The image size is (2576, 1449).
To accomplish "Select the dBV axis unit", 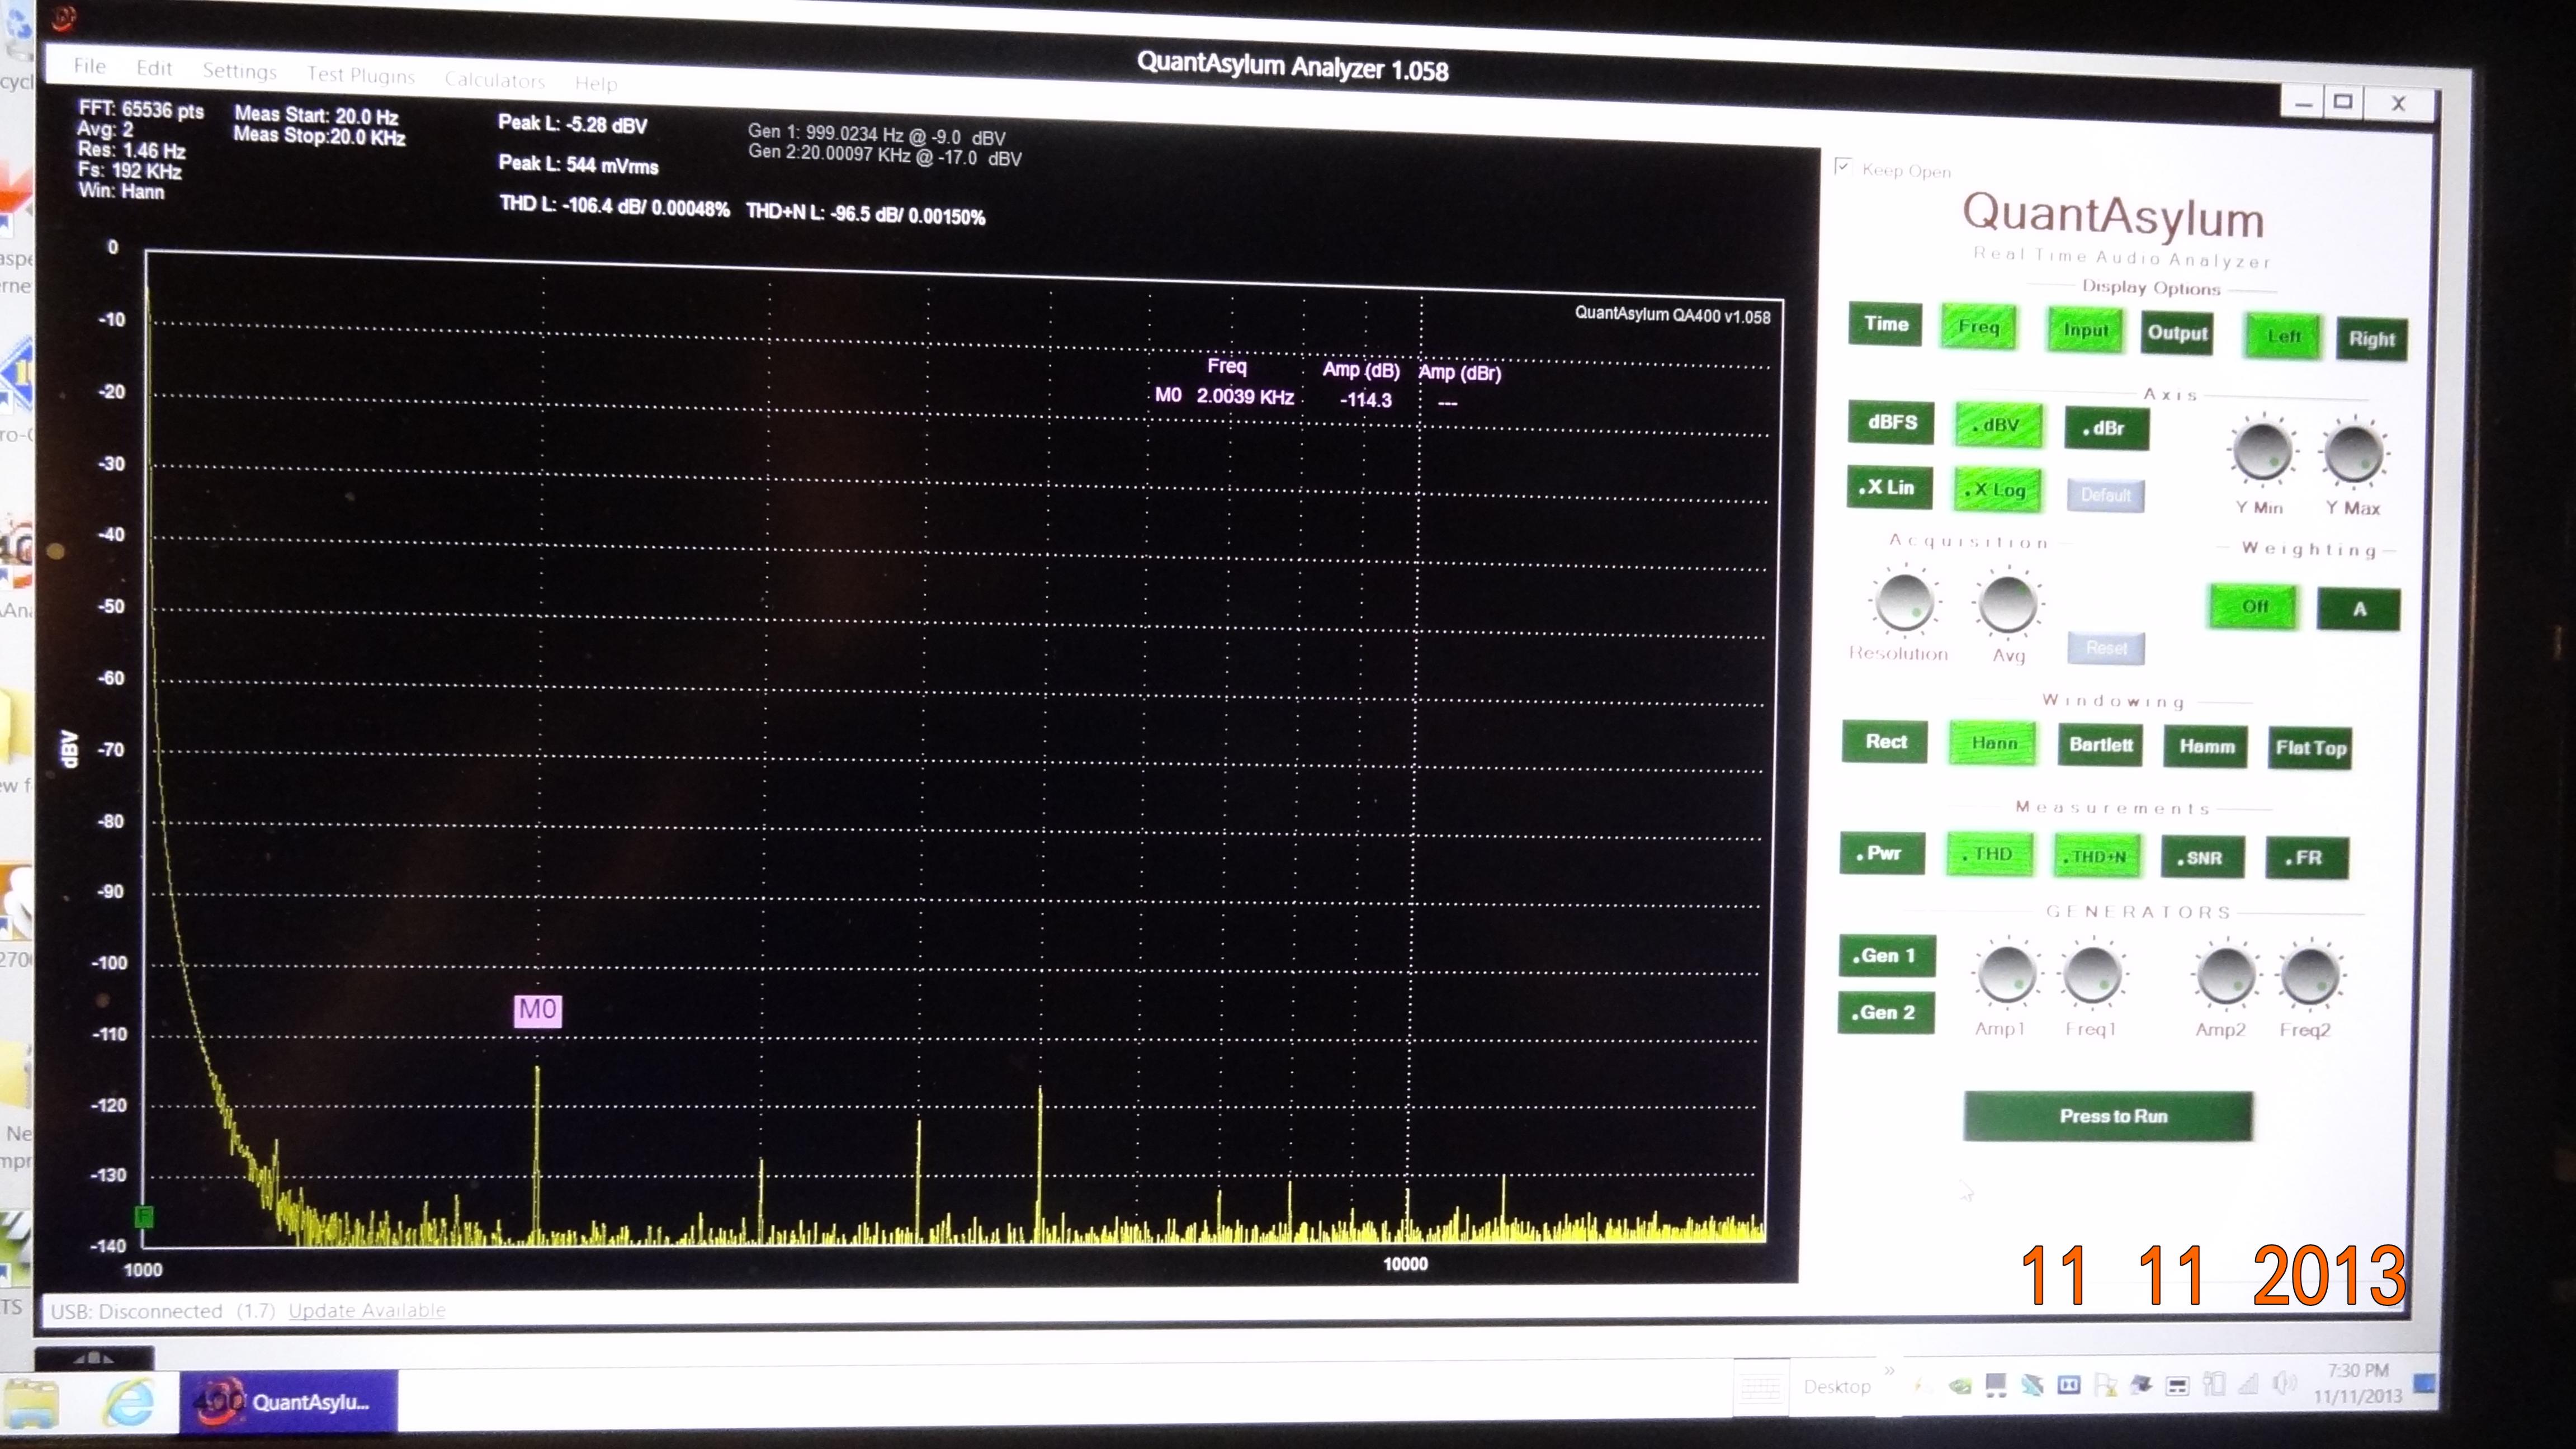I will [1998, 425].
